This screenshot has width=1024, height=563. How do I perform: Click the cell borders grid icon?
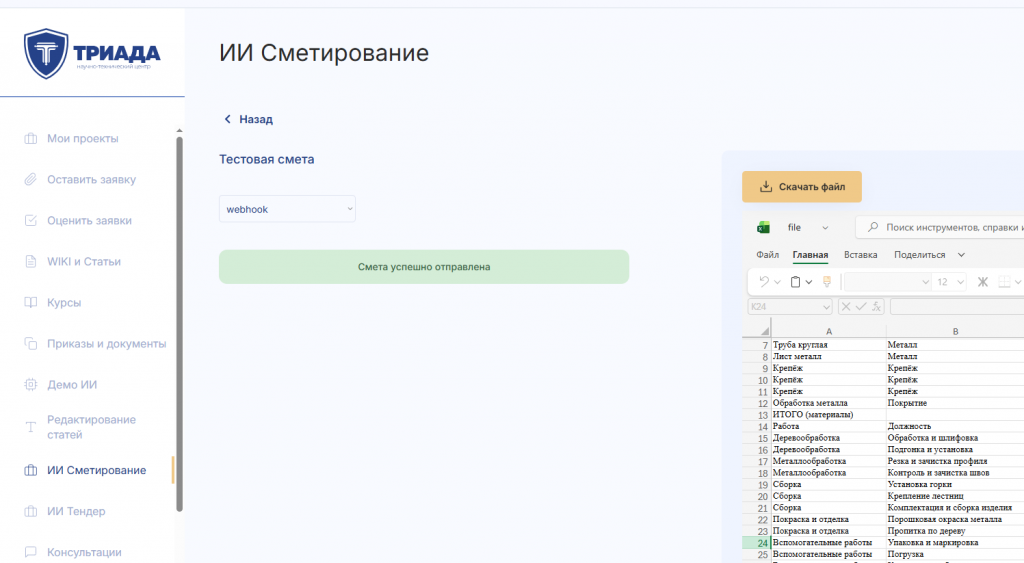click(1004, 282)
